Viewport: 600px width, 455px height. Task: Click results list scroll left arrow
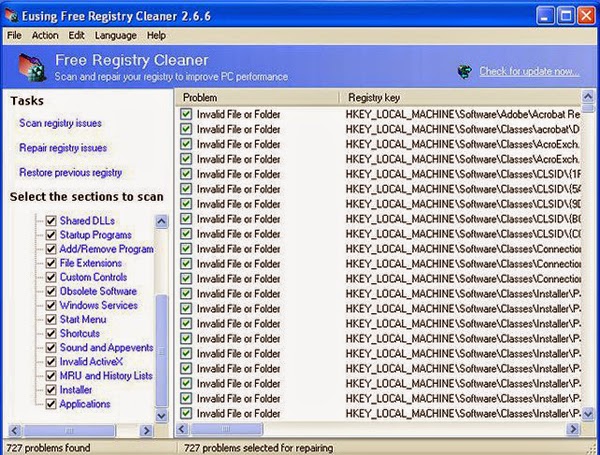182,429
